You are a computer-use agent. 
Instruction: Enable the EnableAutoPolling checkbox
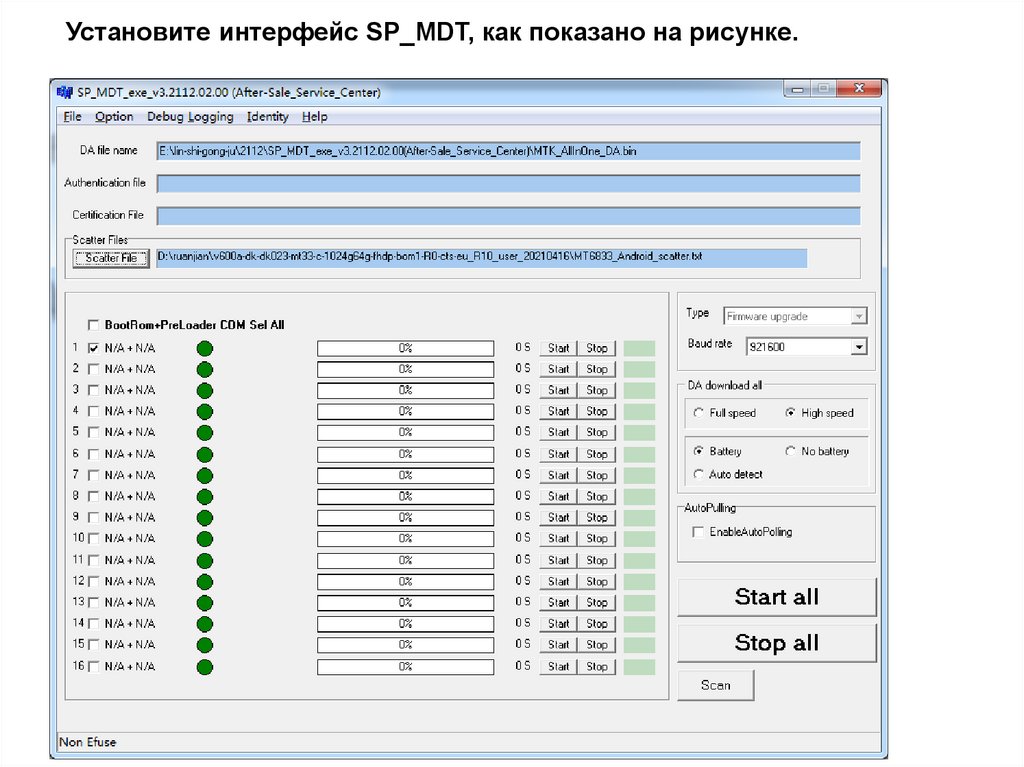point(698,532)
